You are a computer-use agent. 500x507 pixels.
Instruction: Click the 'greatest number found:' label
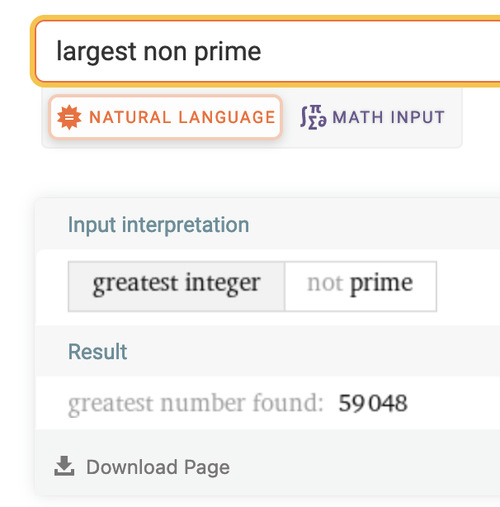(196, 404)
